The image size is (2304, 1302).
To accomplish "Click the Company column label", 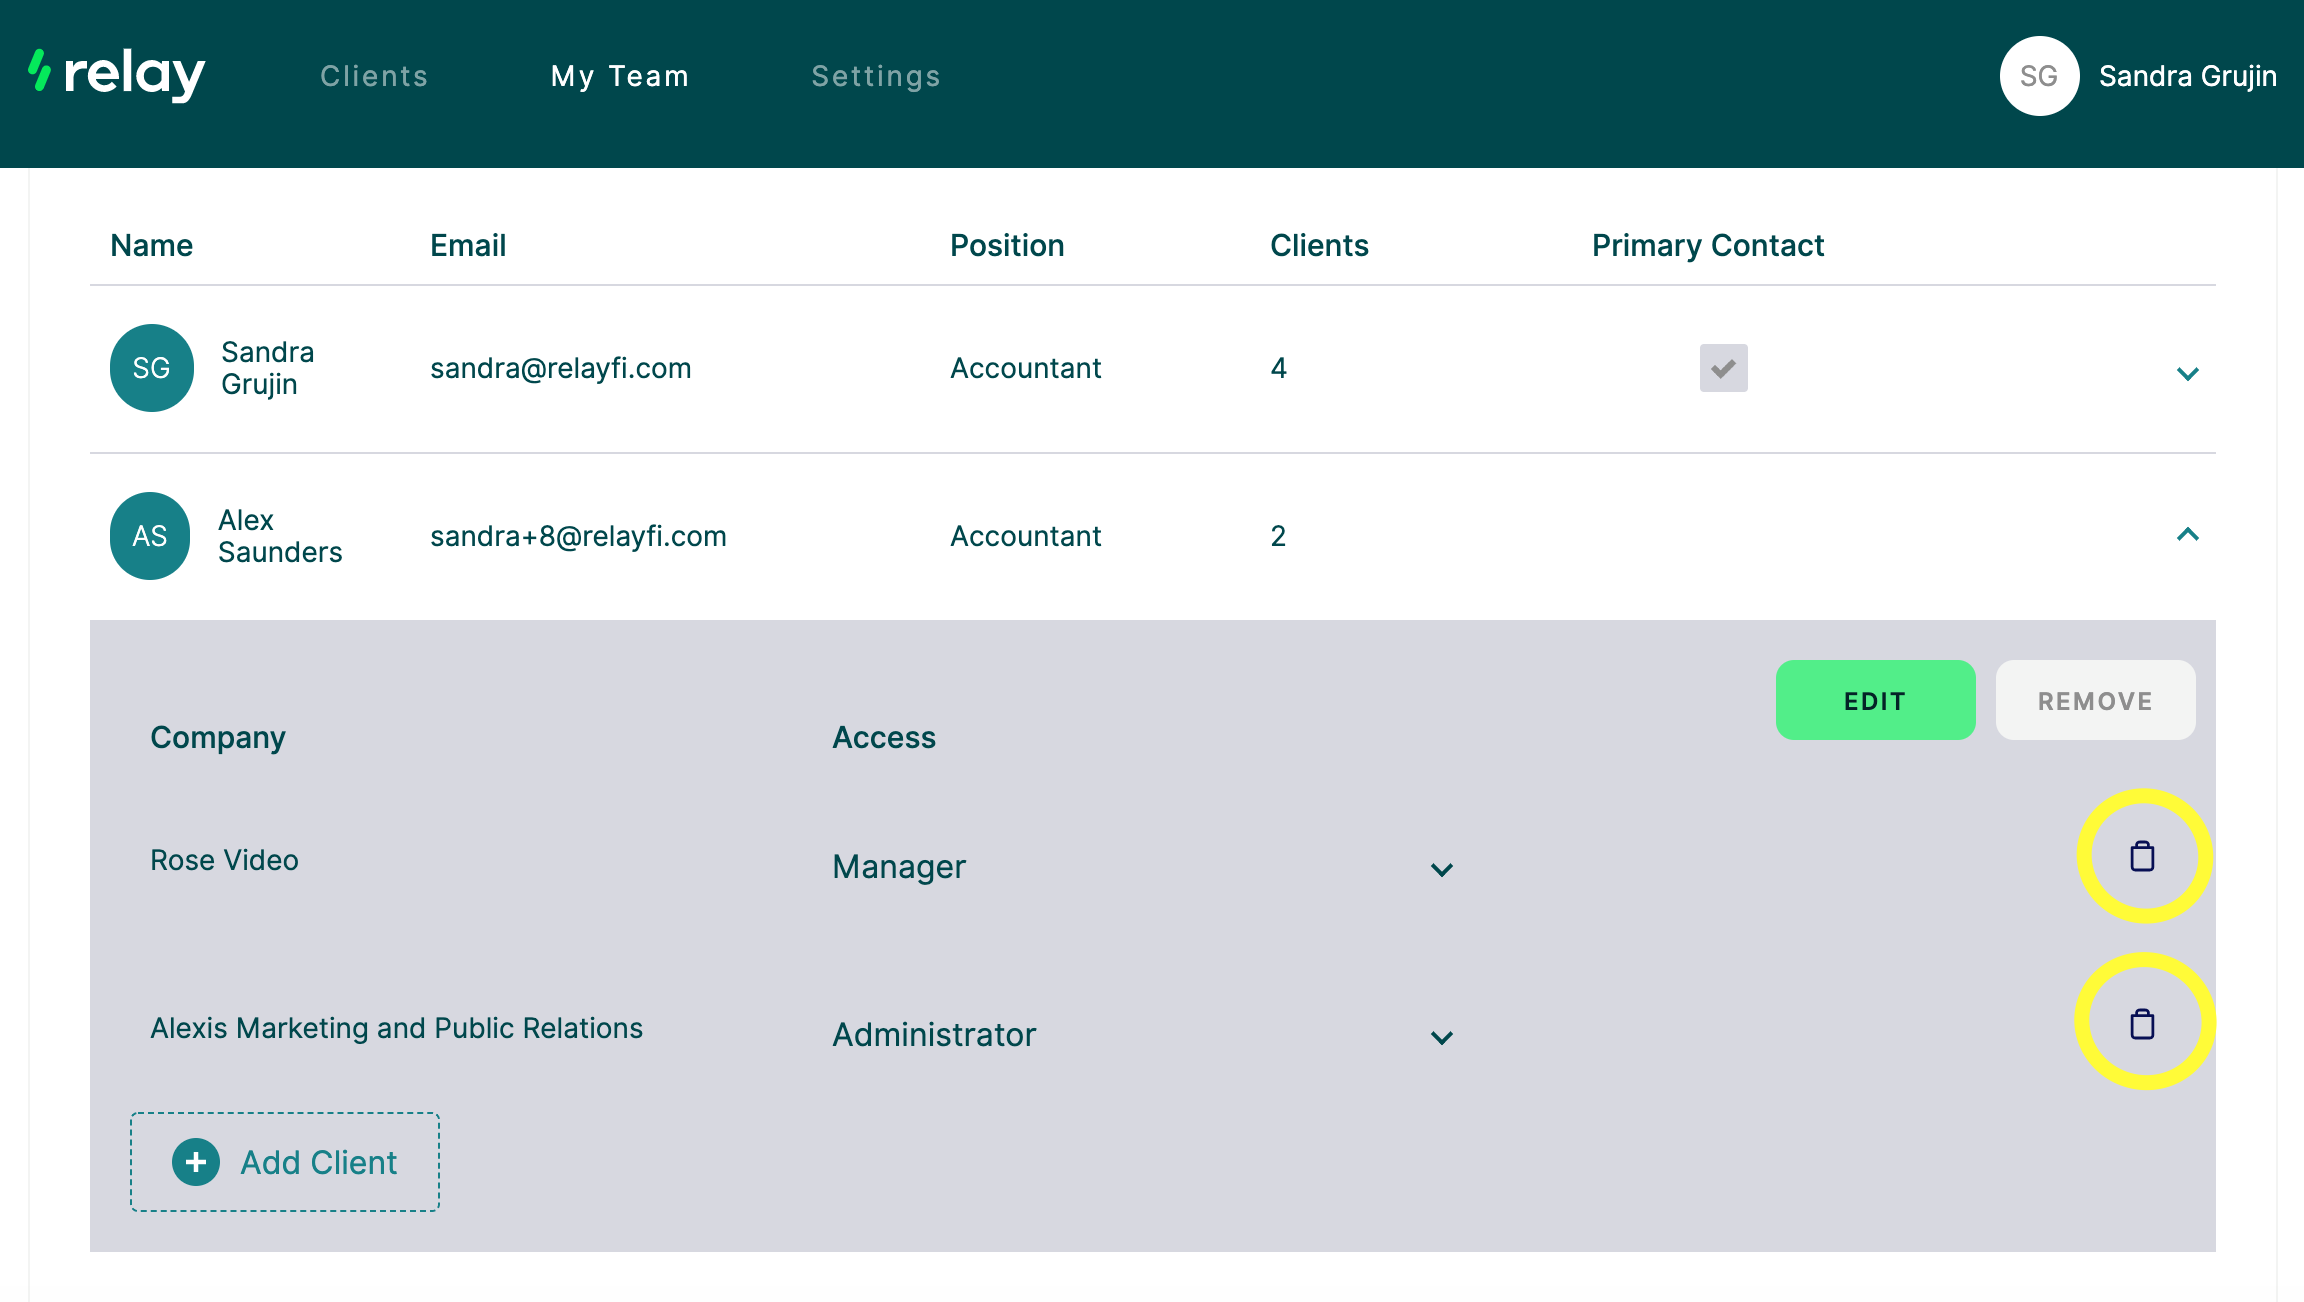I will click(218, 738).
